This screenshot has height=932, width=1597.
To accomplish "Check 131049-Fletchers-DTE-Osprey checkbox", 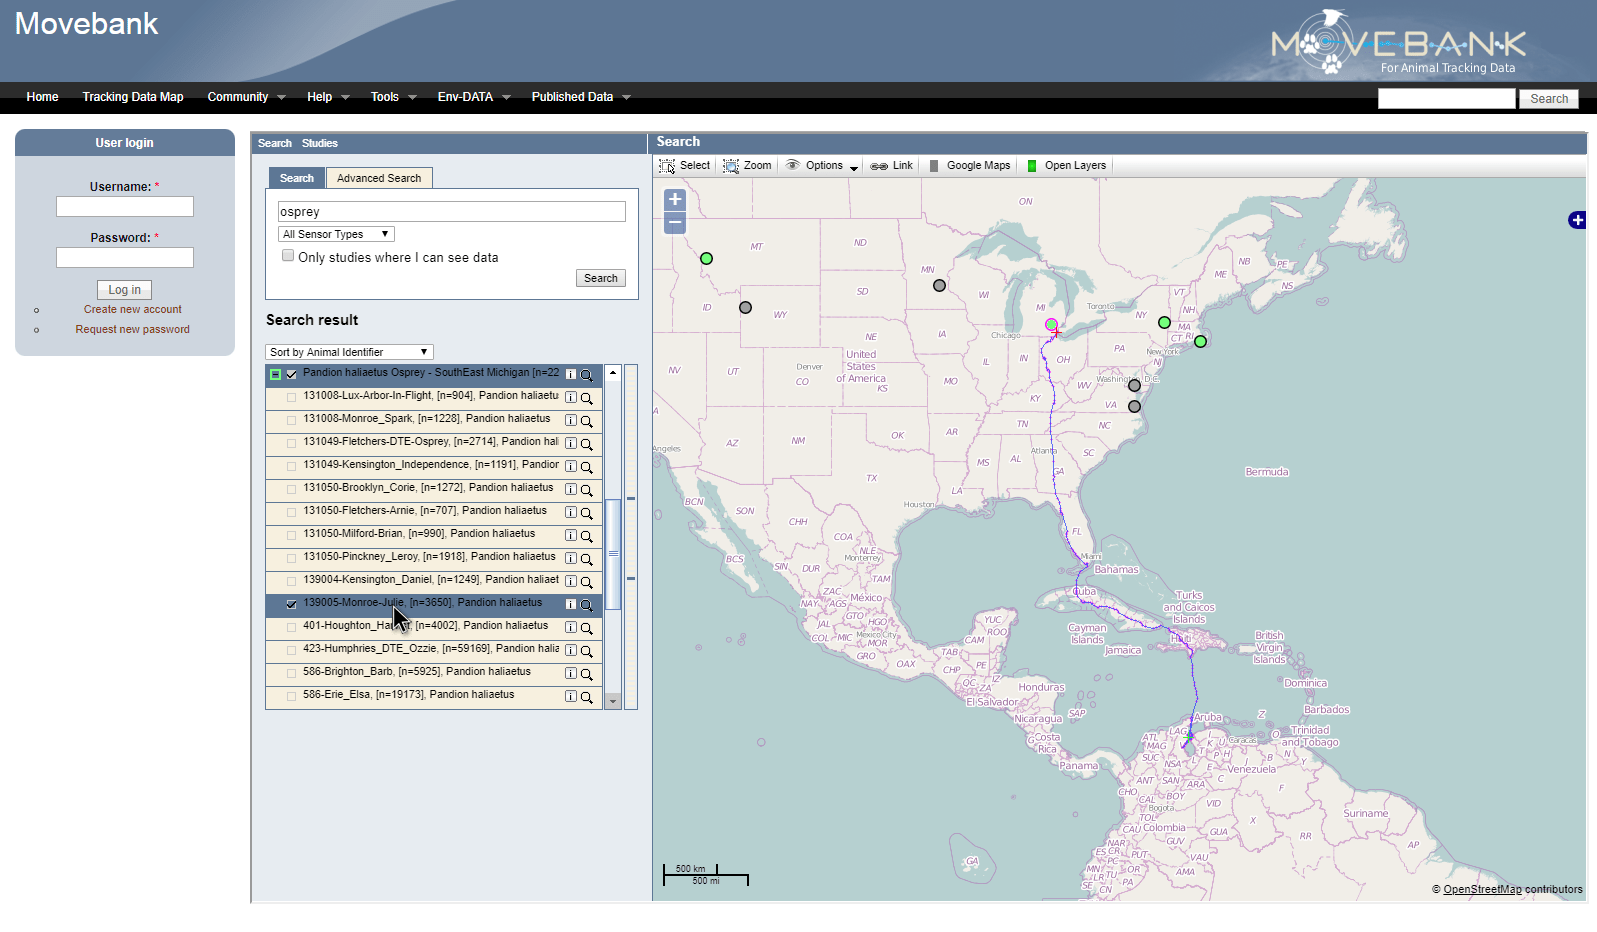I will click(x=292, y=444).
